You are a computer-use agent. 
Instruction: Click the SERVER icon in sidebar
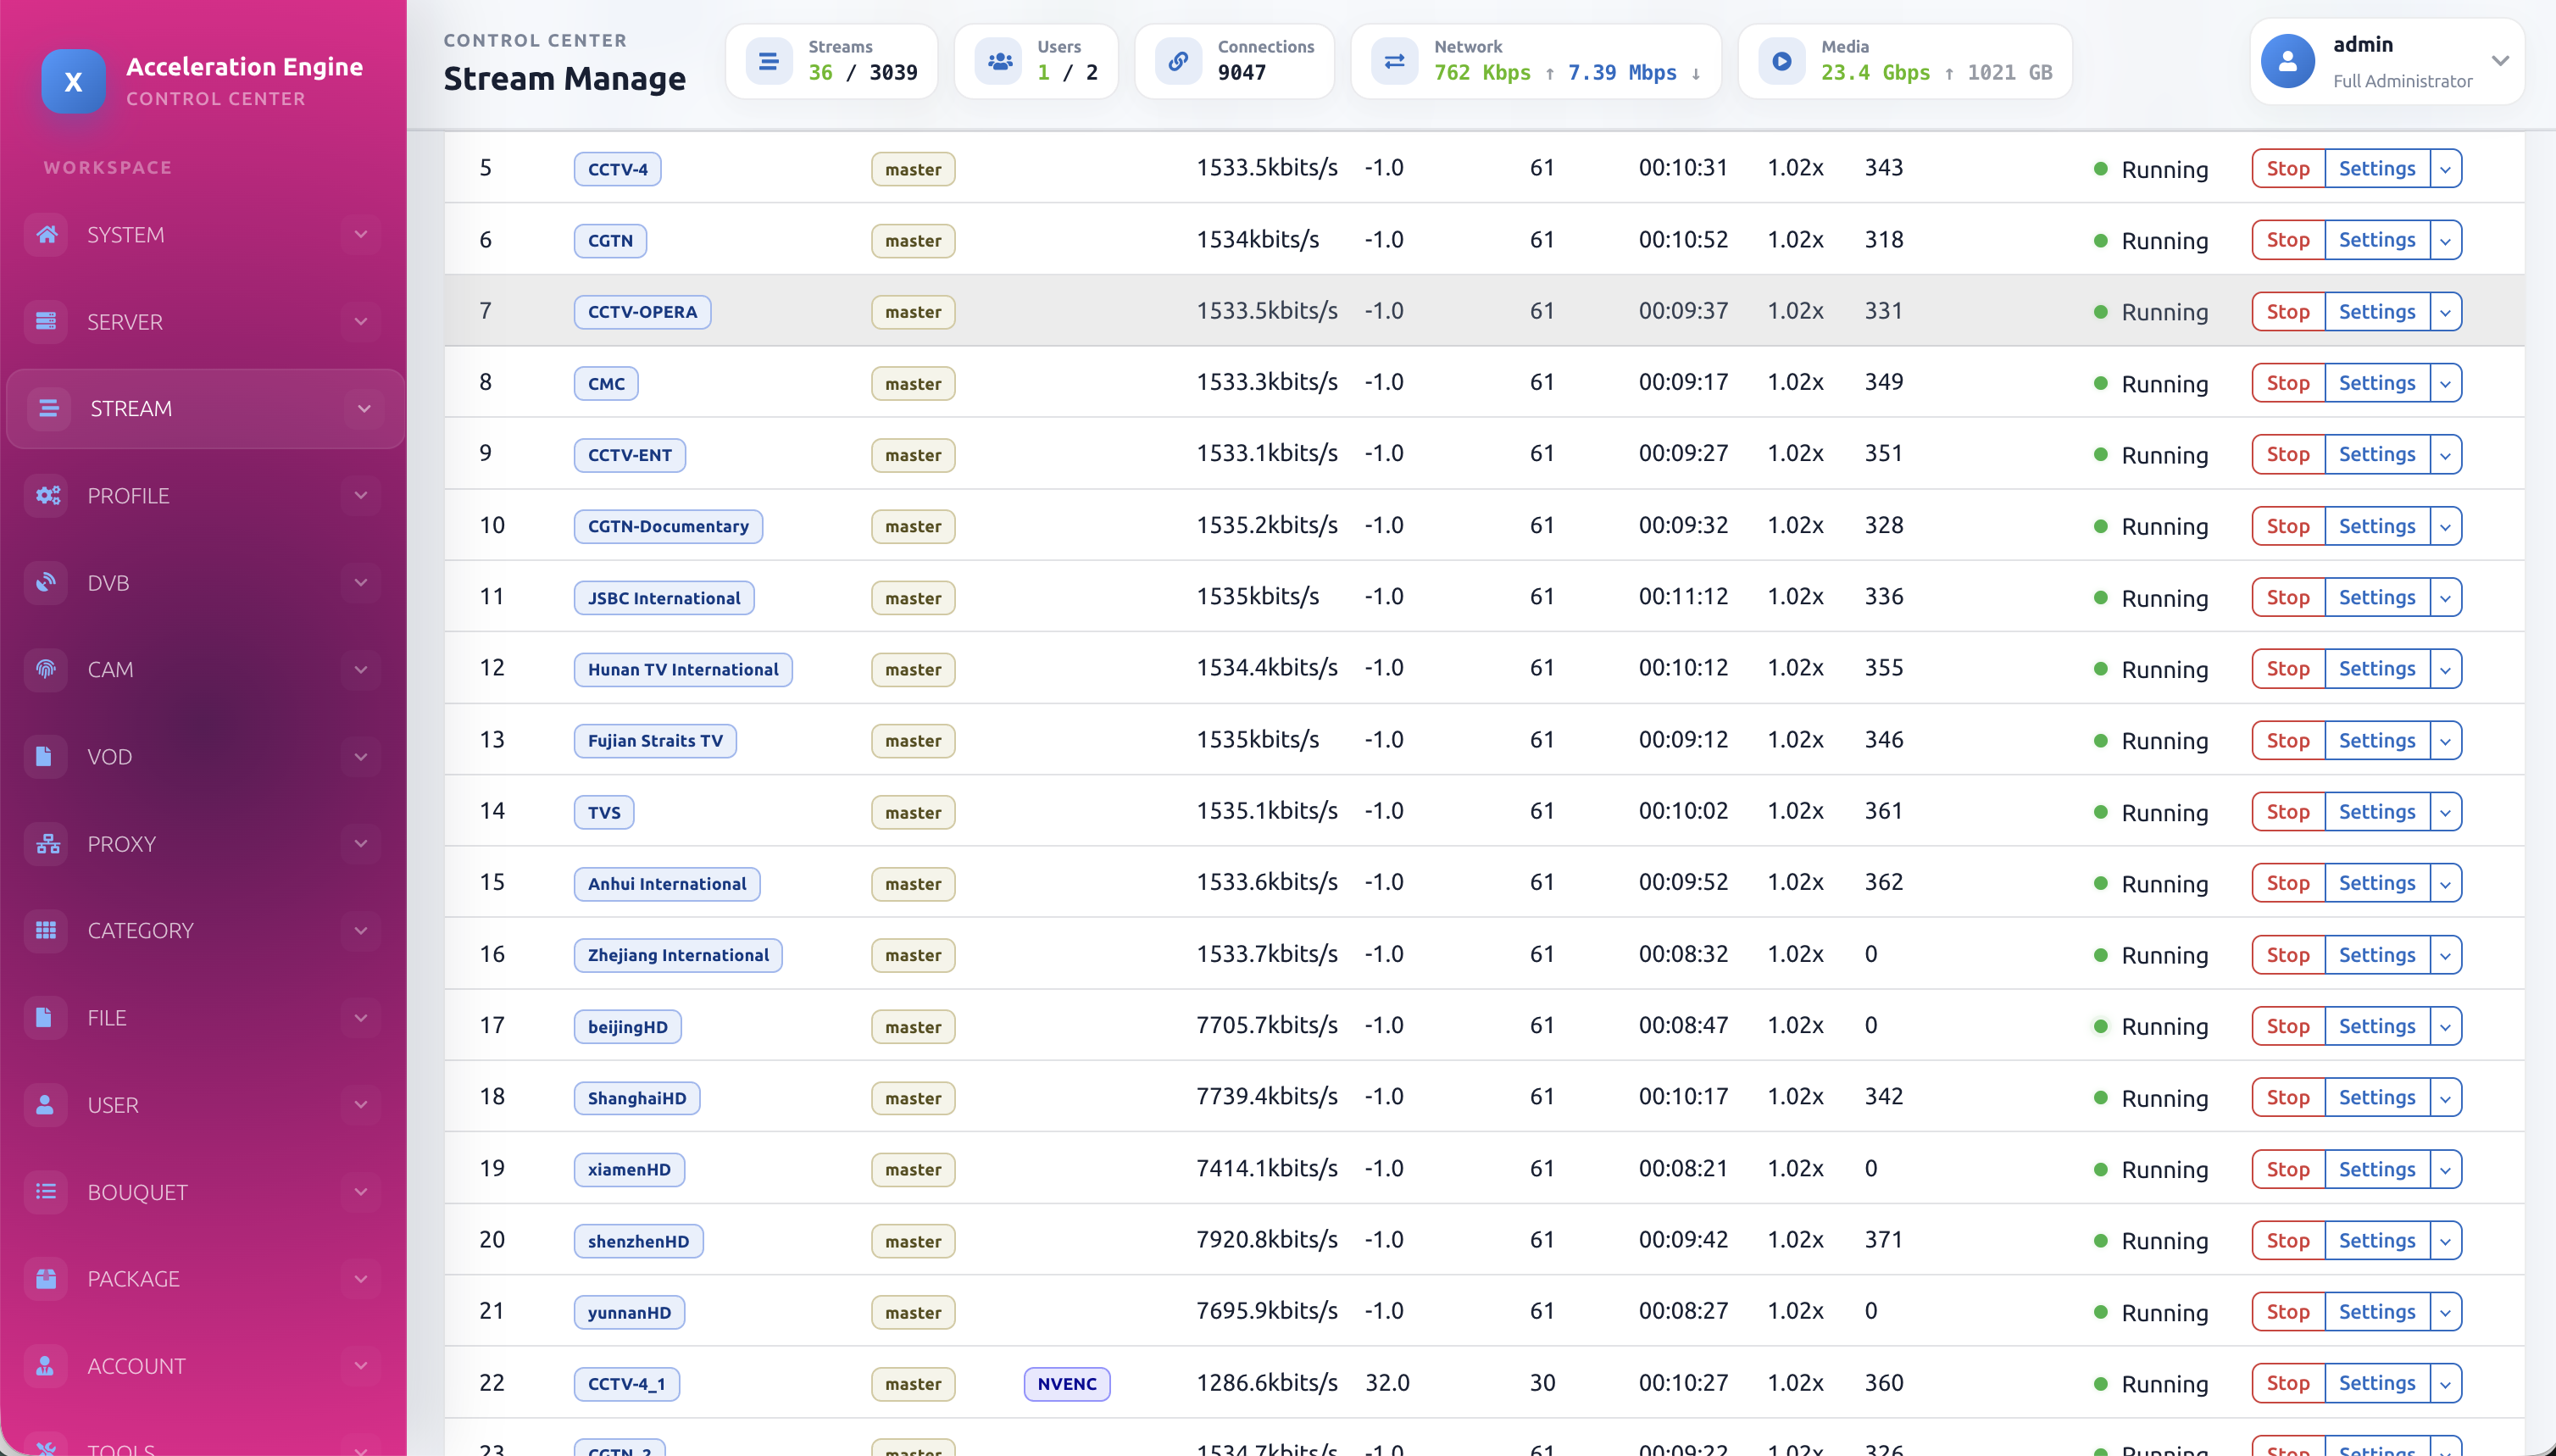[46, 321]
